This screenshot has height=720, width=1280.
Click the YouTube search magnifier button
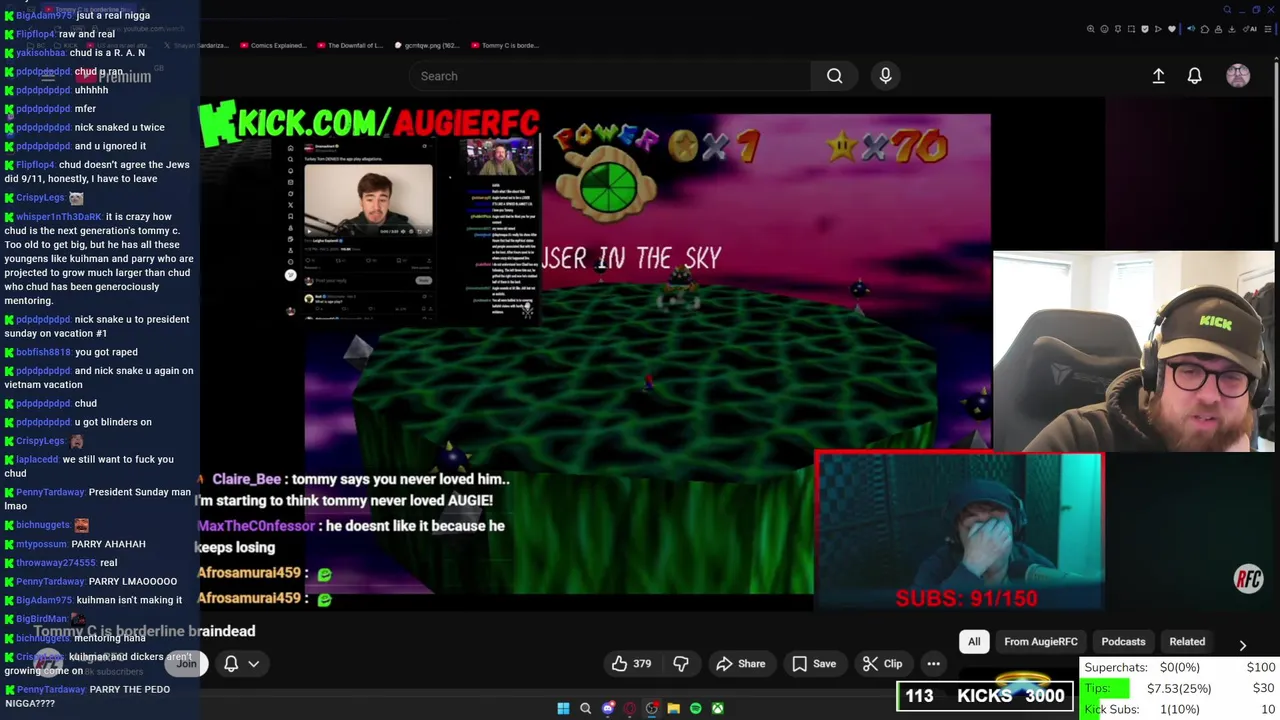click(x=834, y=76)
